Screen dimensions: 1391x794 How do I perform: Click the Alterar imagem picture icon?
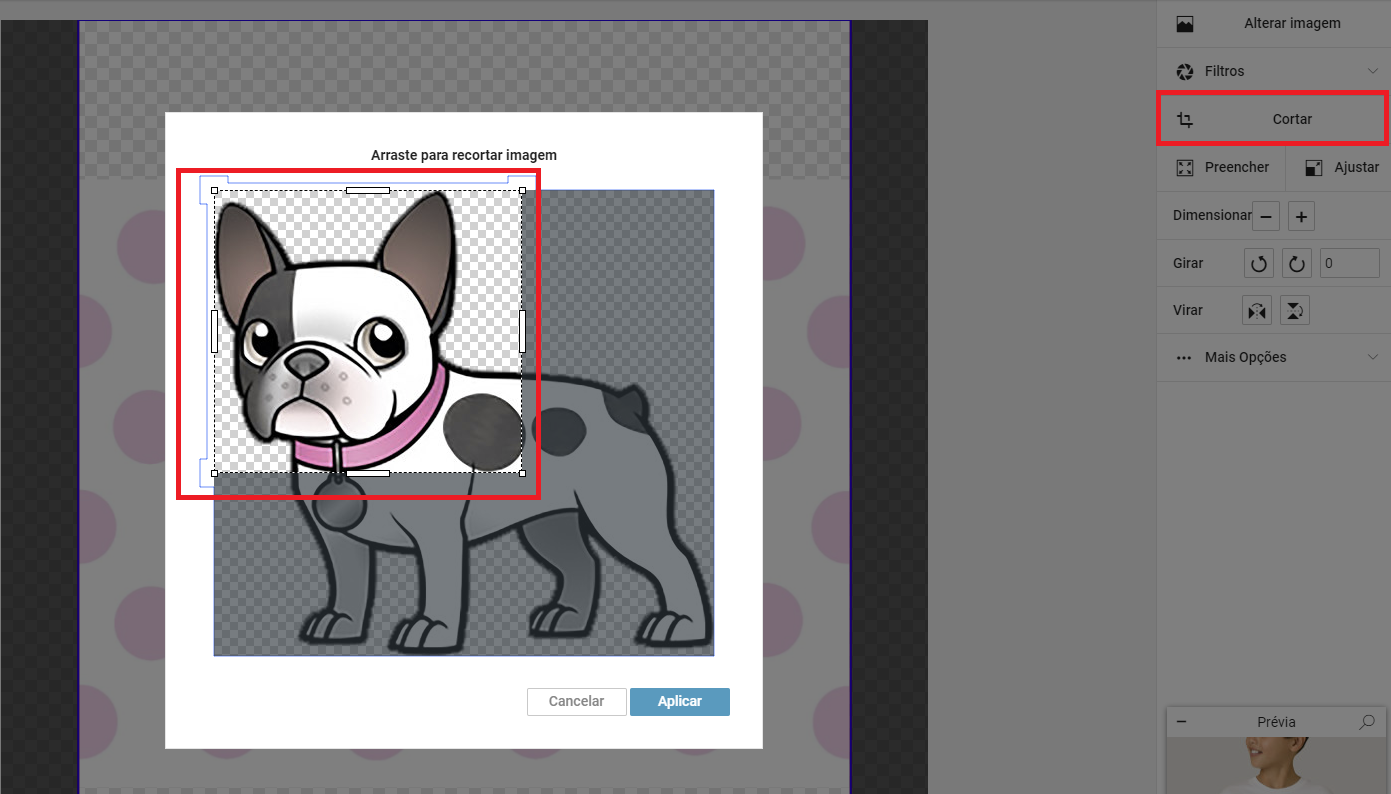1185,24
